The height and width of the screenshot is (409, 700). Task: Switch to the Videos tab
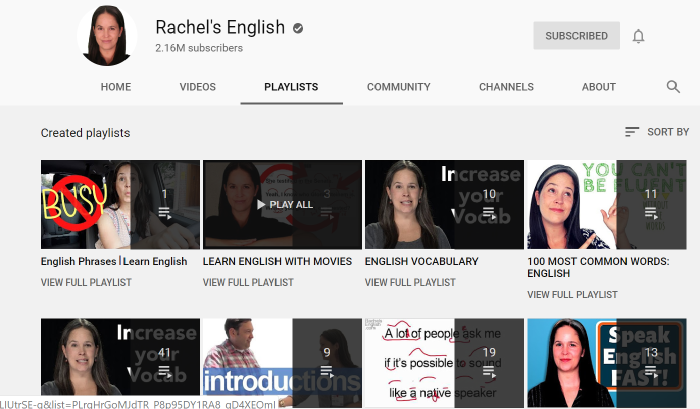pyautogui.click(x=198, y=87)
